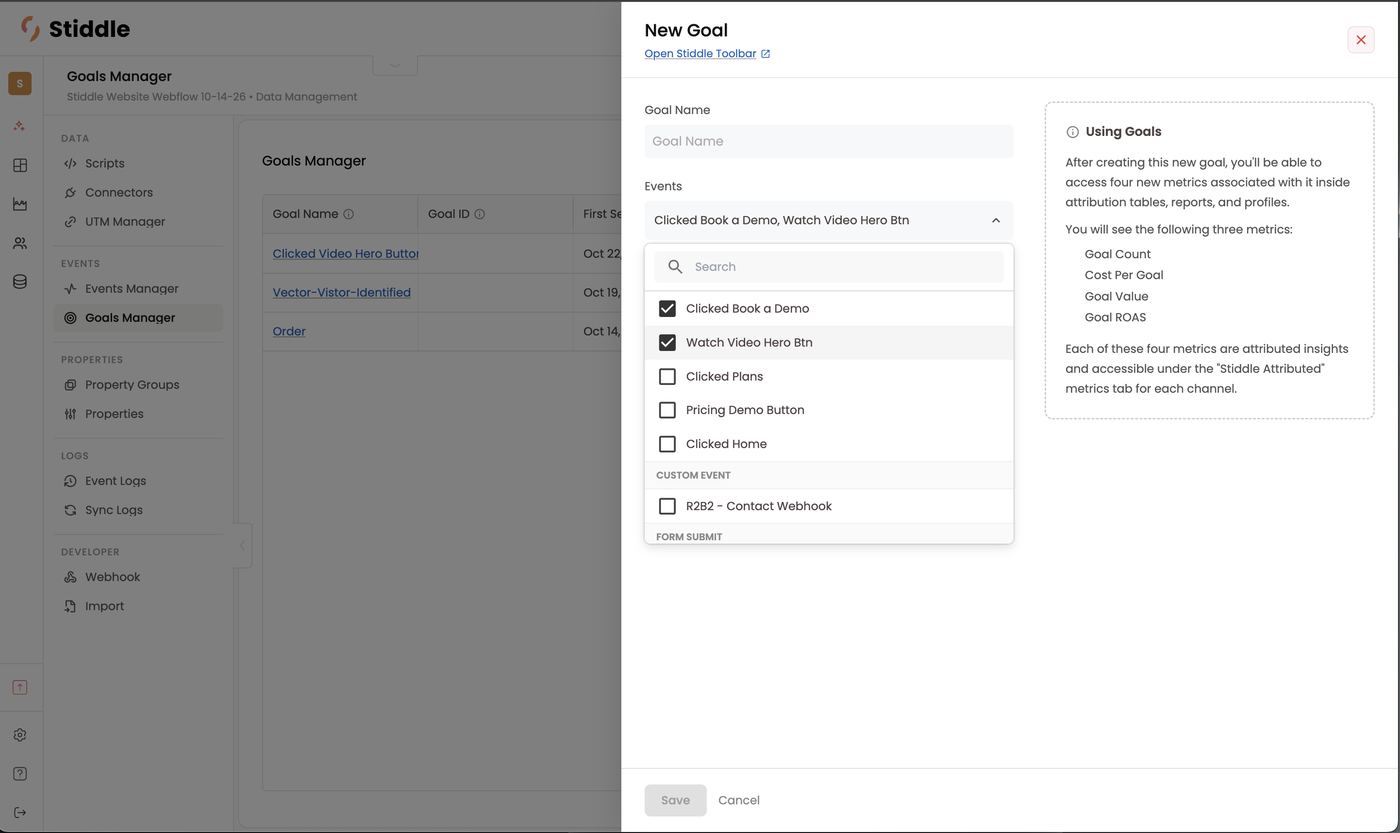The height and width of the screenshot is (833, 1400).
Task: Open Events Manager in the sidebar
Action: coord(138,289)
